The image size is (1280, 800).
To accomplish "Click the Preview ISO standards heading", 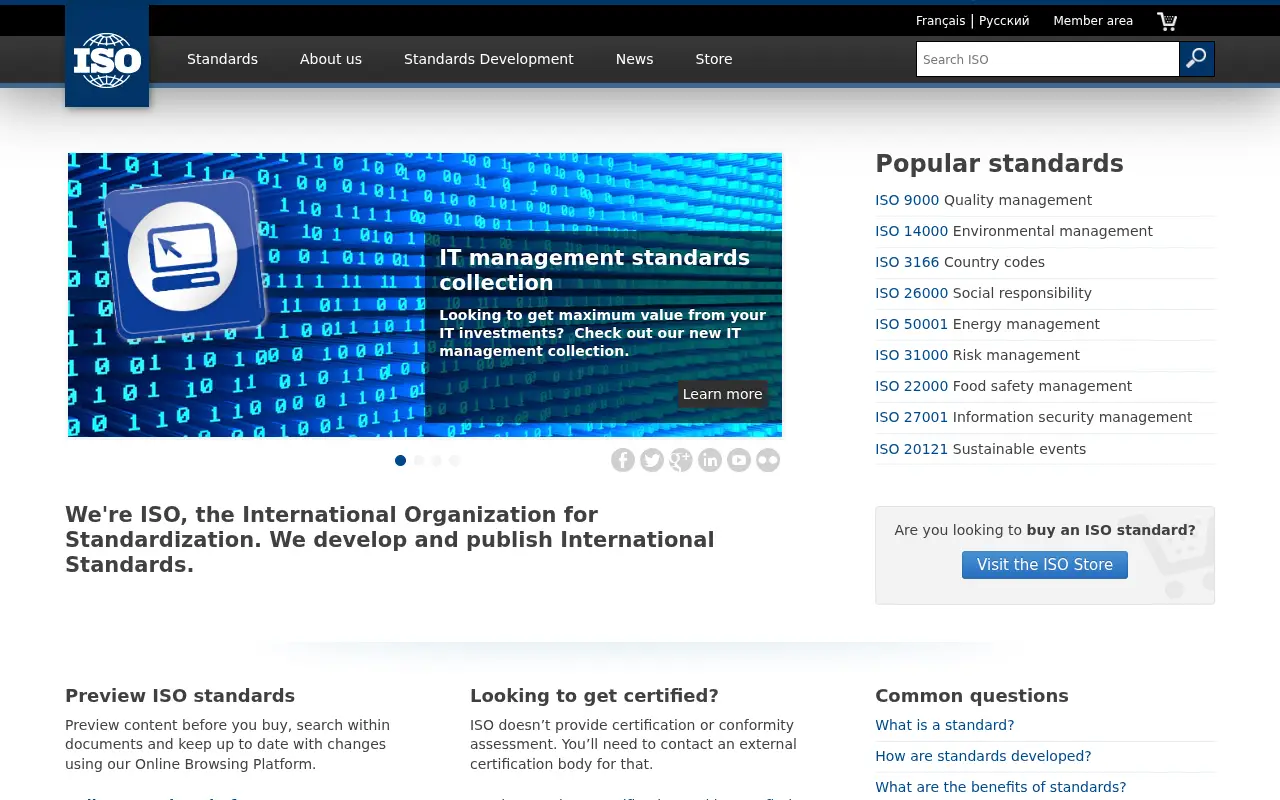I will click(180, 696).
